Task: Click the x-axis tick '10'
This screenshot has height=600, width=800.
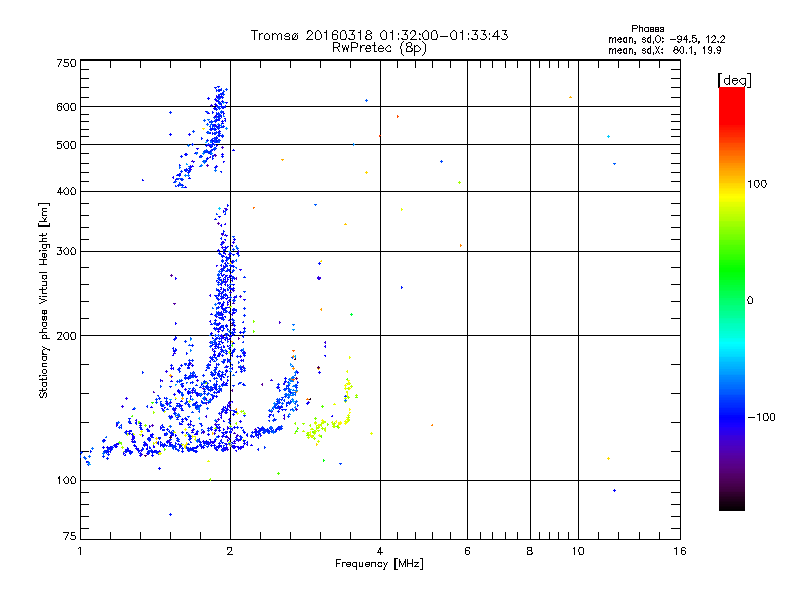Action: [578, 551]
